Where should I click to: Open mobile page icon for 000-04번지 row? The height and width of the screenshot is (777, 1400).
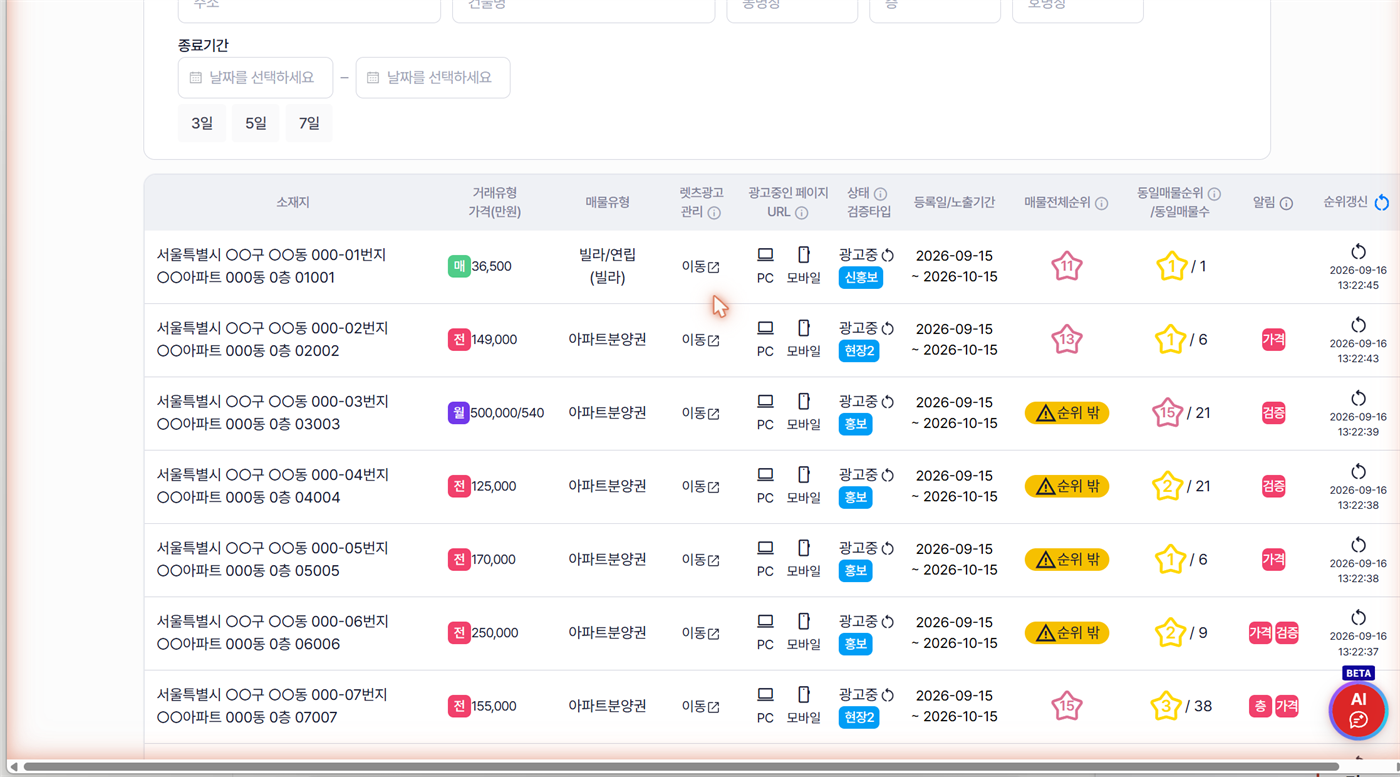803,474
